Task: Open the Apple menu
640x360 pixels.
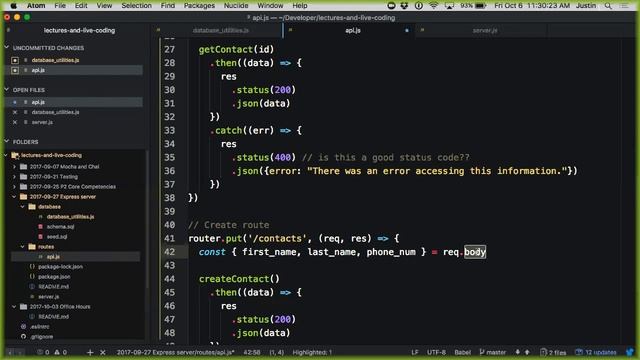Action: coord(13,6)
